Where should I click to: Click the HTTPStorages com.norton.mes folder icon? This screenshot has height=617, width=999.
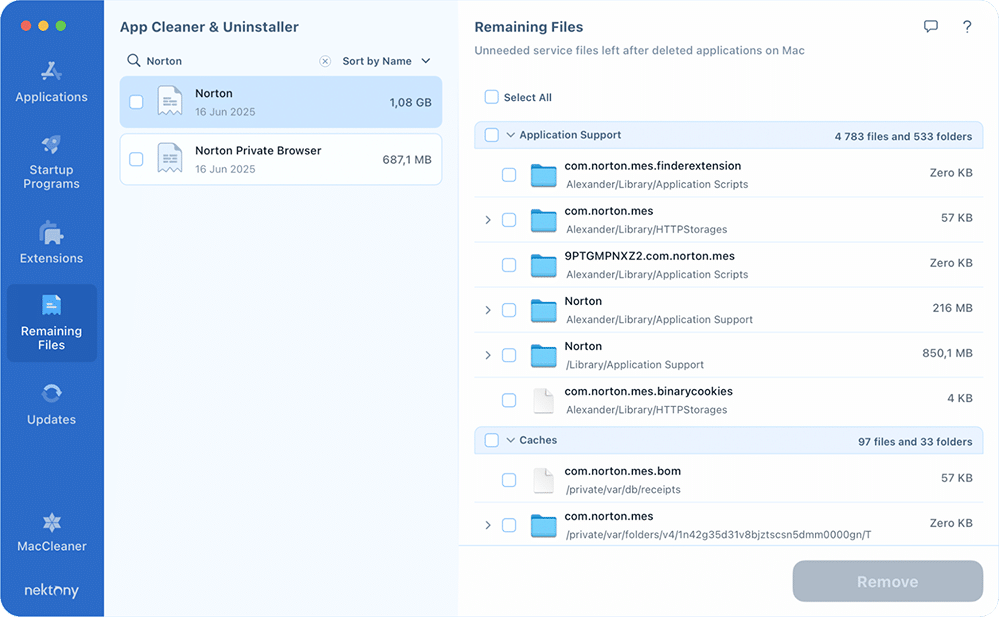click(543, 220)
